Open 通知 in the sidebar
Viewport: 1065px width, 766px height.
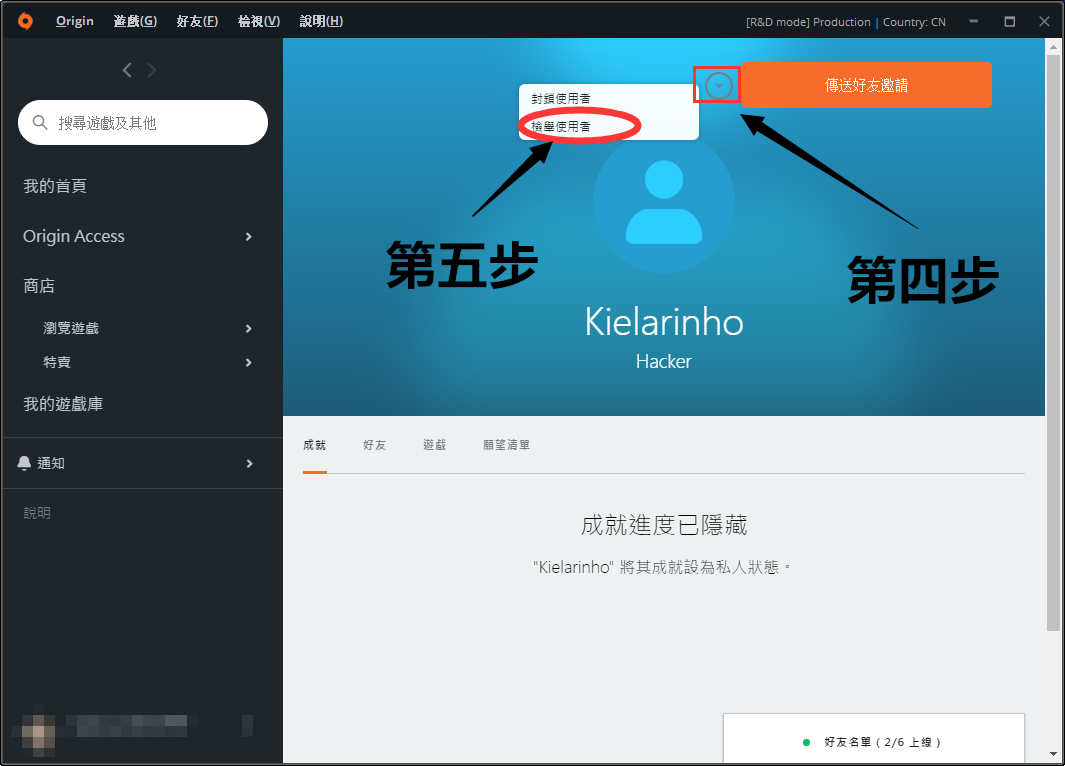click(x=51, y=463)
